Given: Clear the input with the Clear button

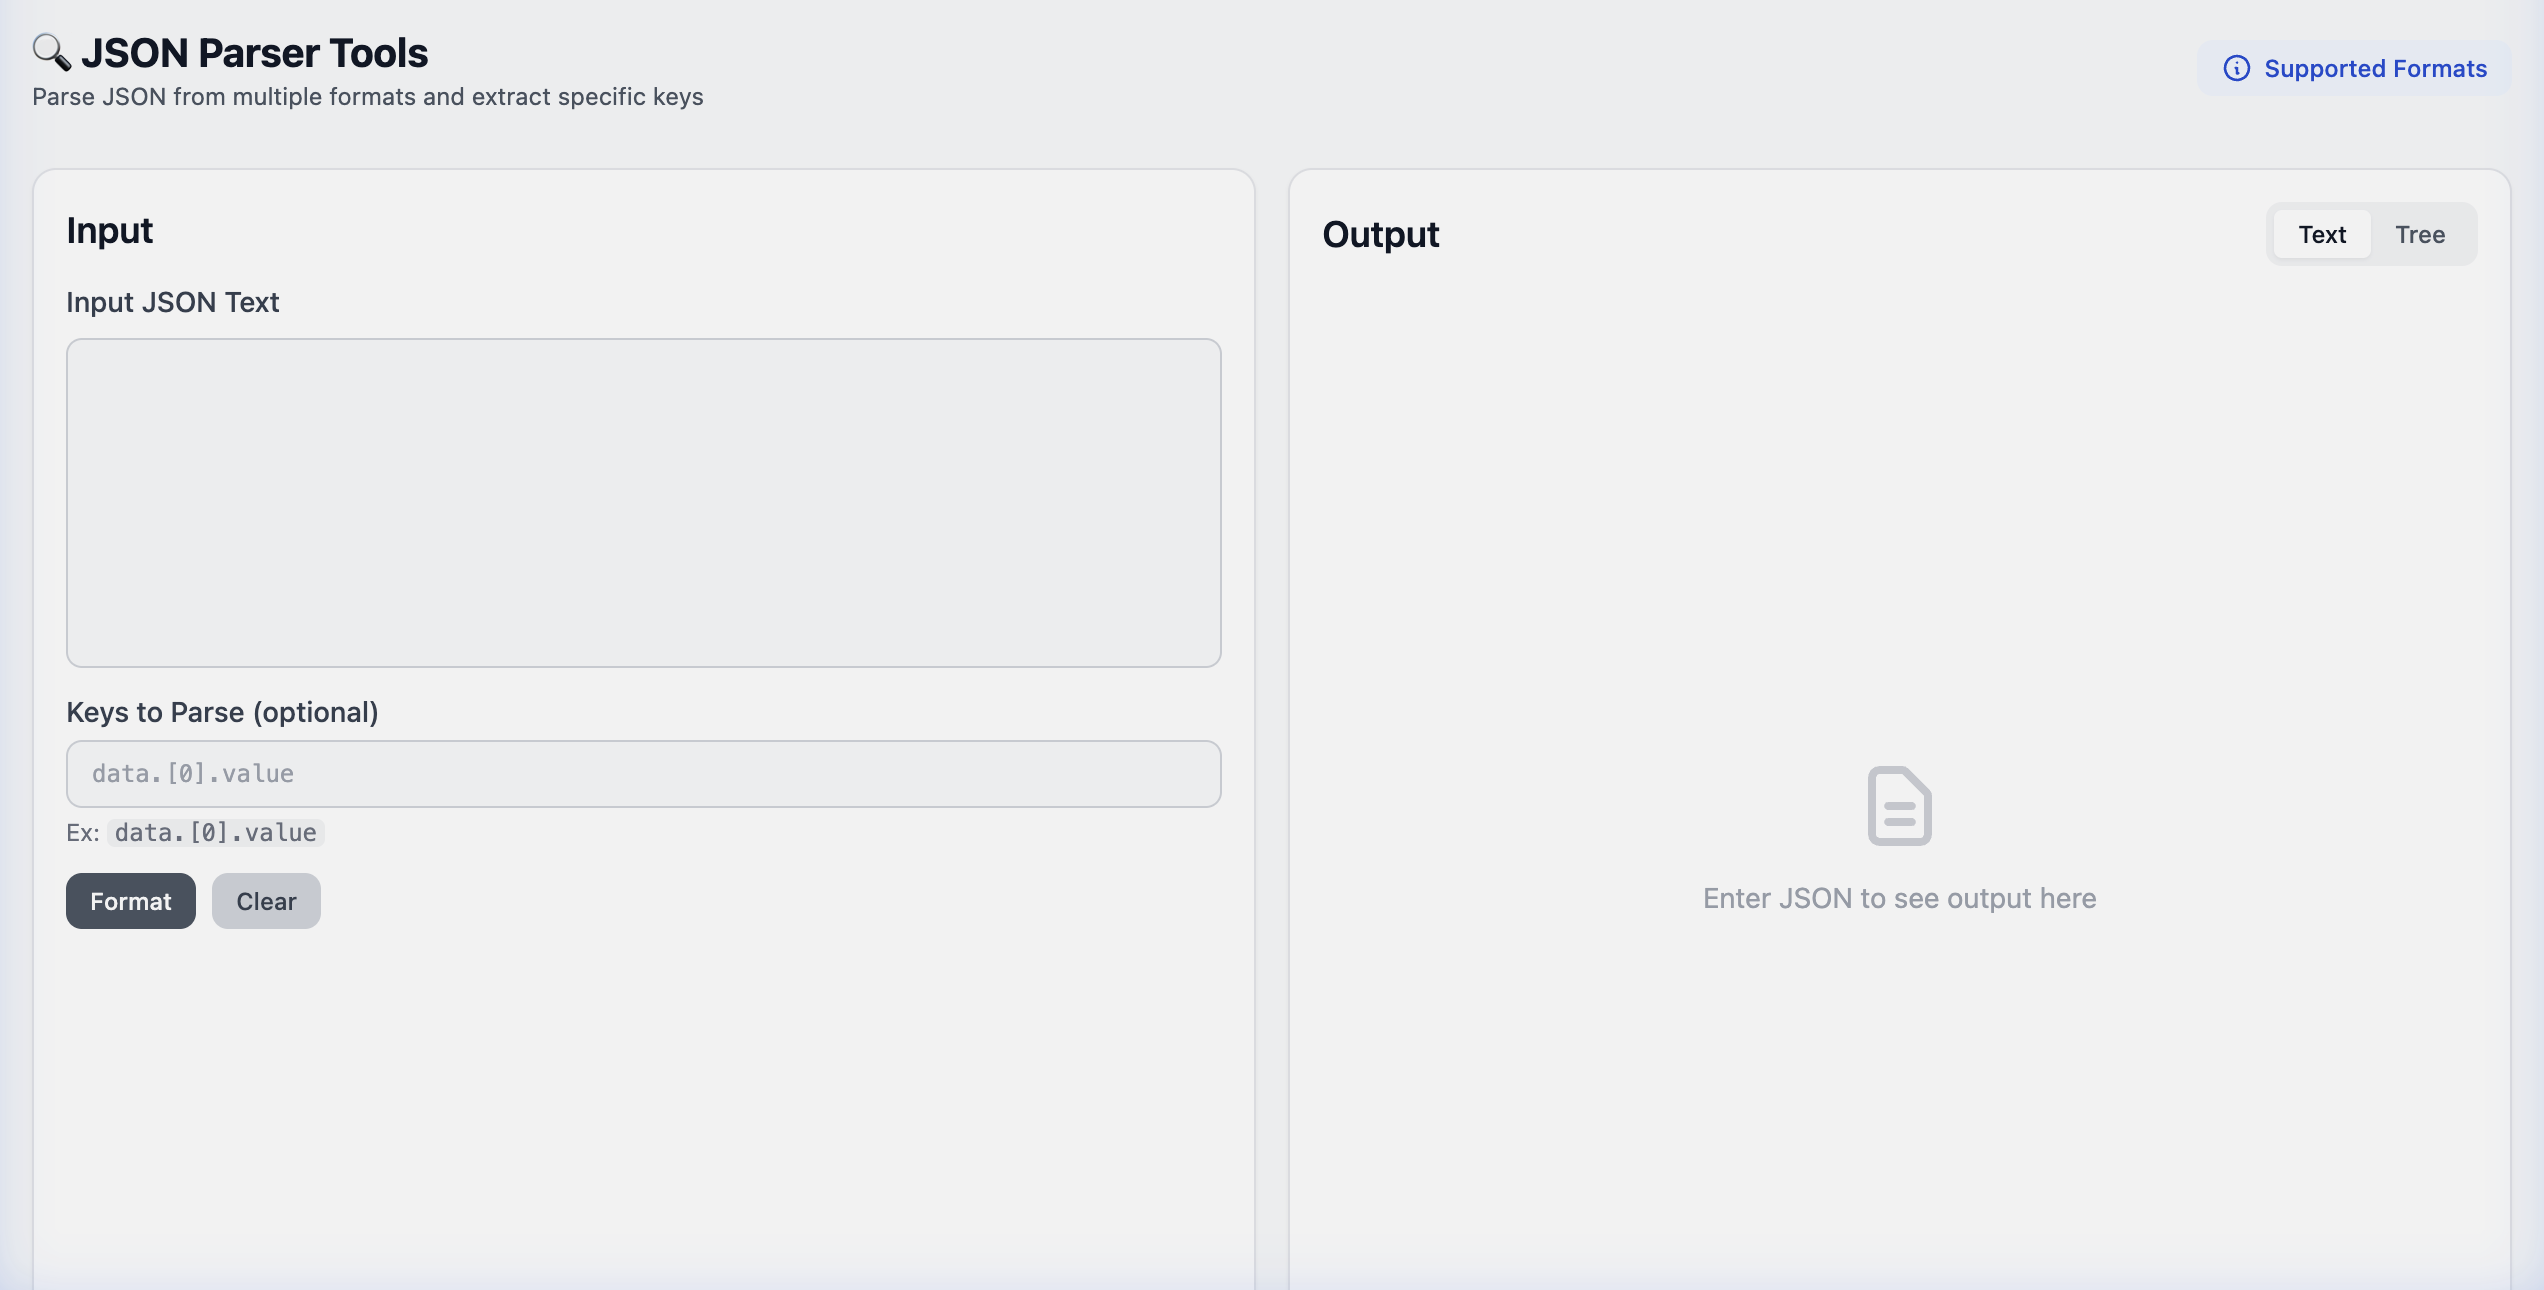Looking at the screenshot, I should [x=265, y=900].
